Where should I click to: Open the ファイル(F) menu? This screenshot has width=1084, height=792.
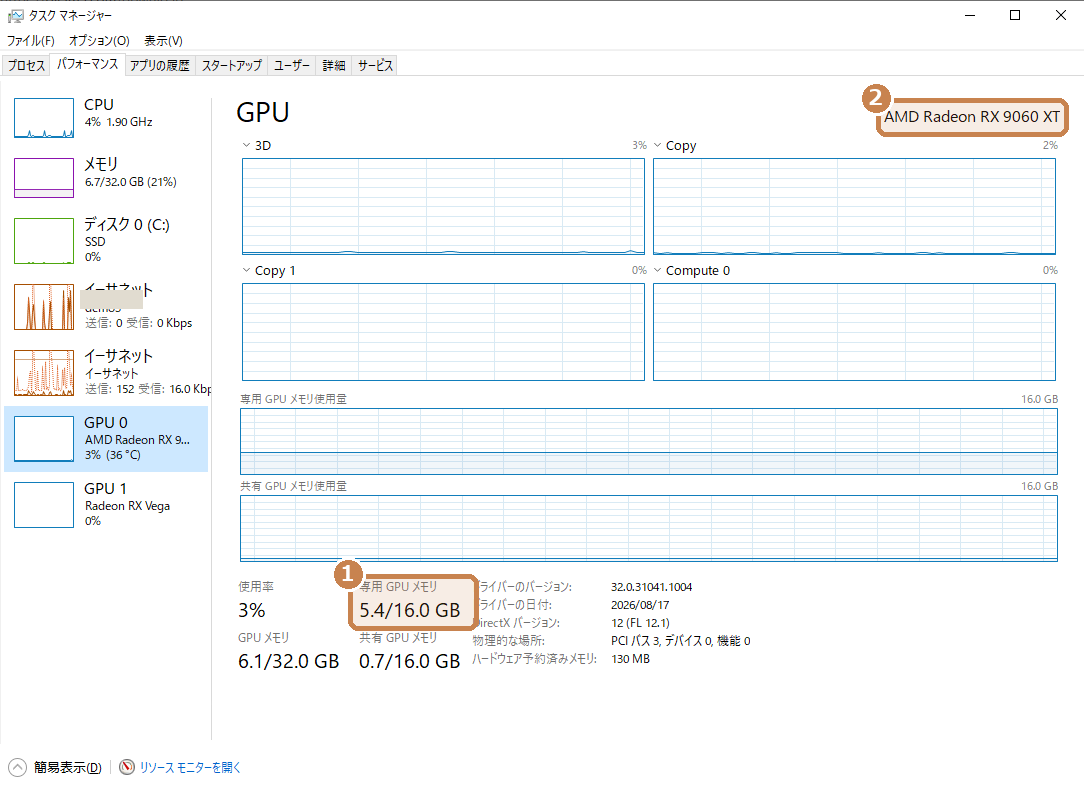click(x=30, y=41)
